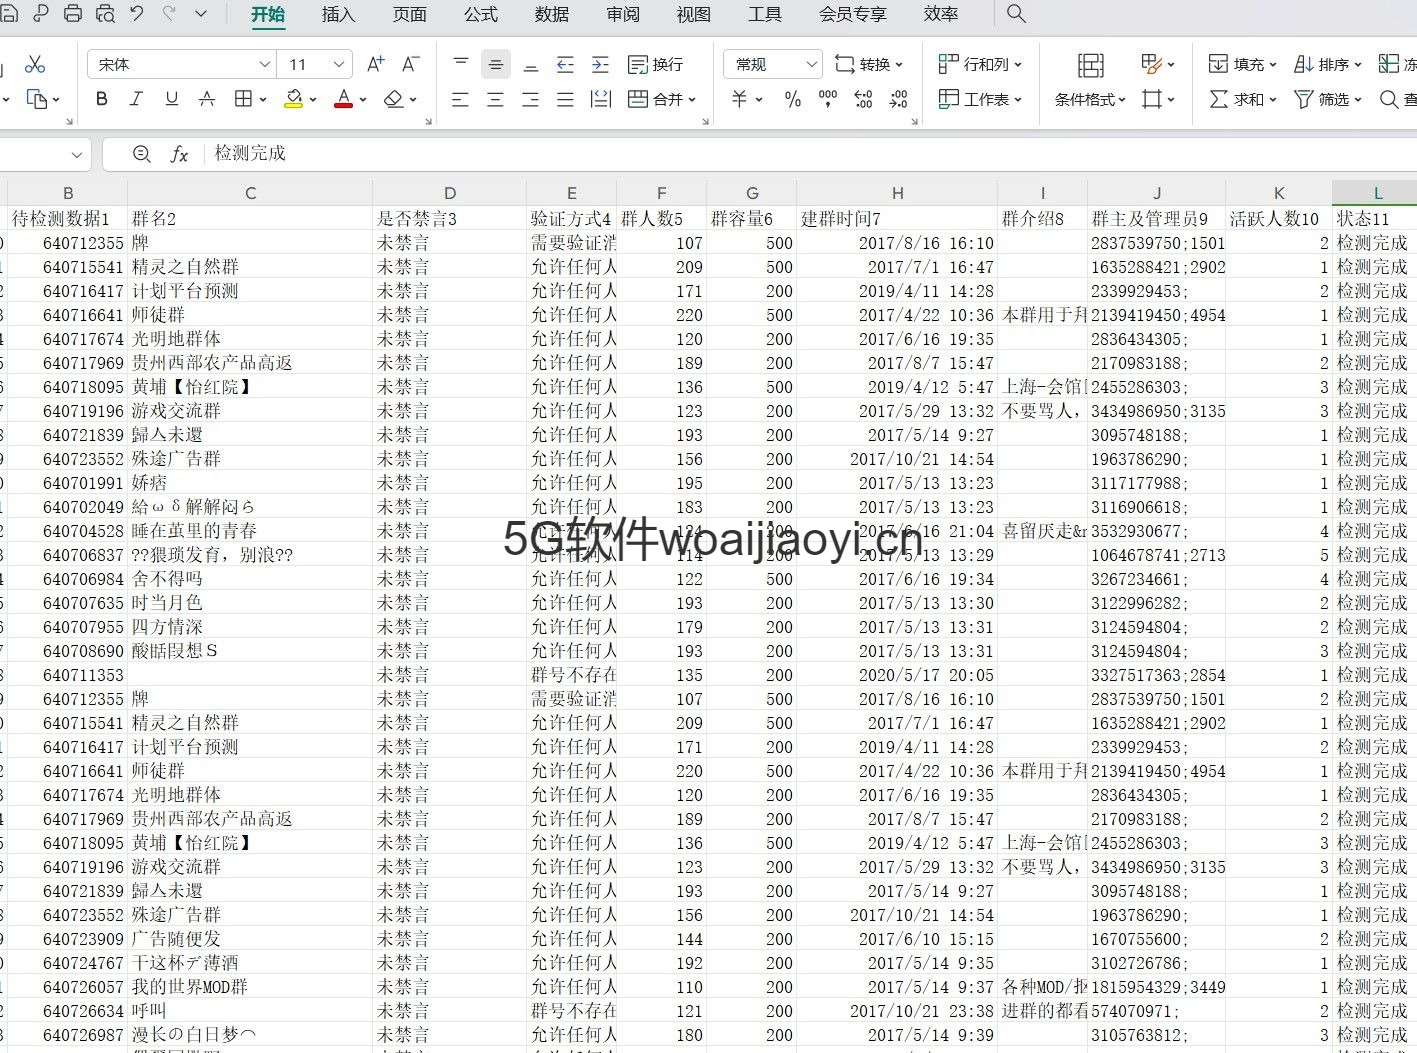
Task: Click the search magnifier in tab bar
Action: 1016,14
